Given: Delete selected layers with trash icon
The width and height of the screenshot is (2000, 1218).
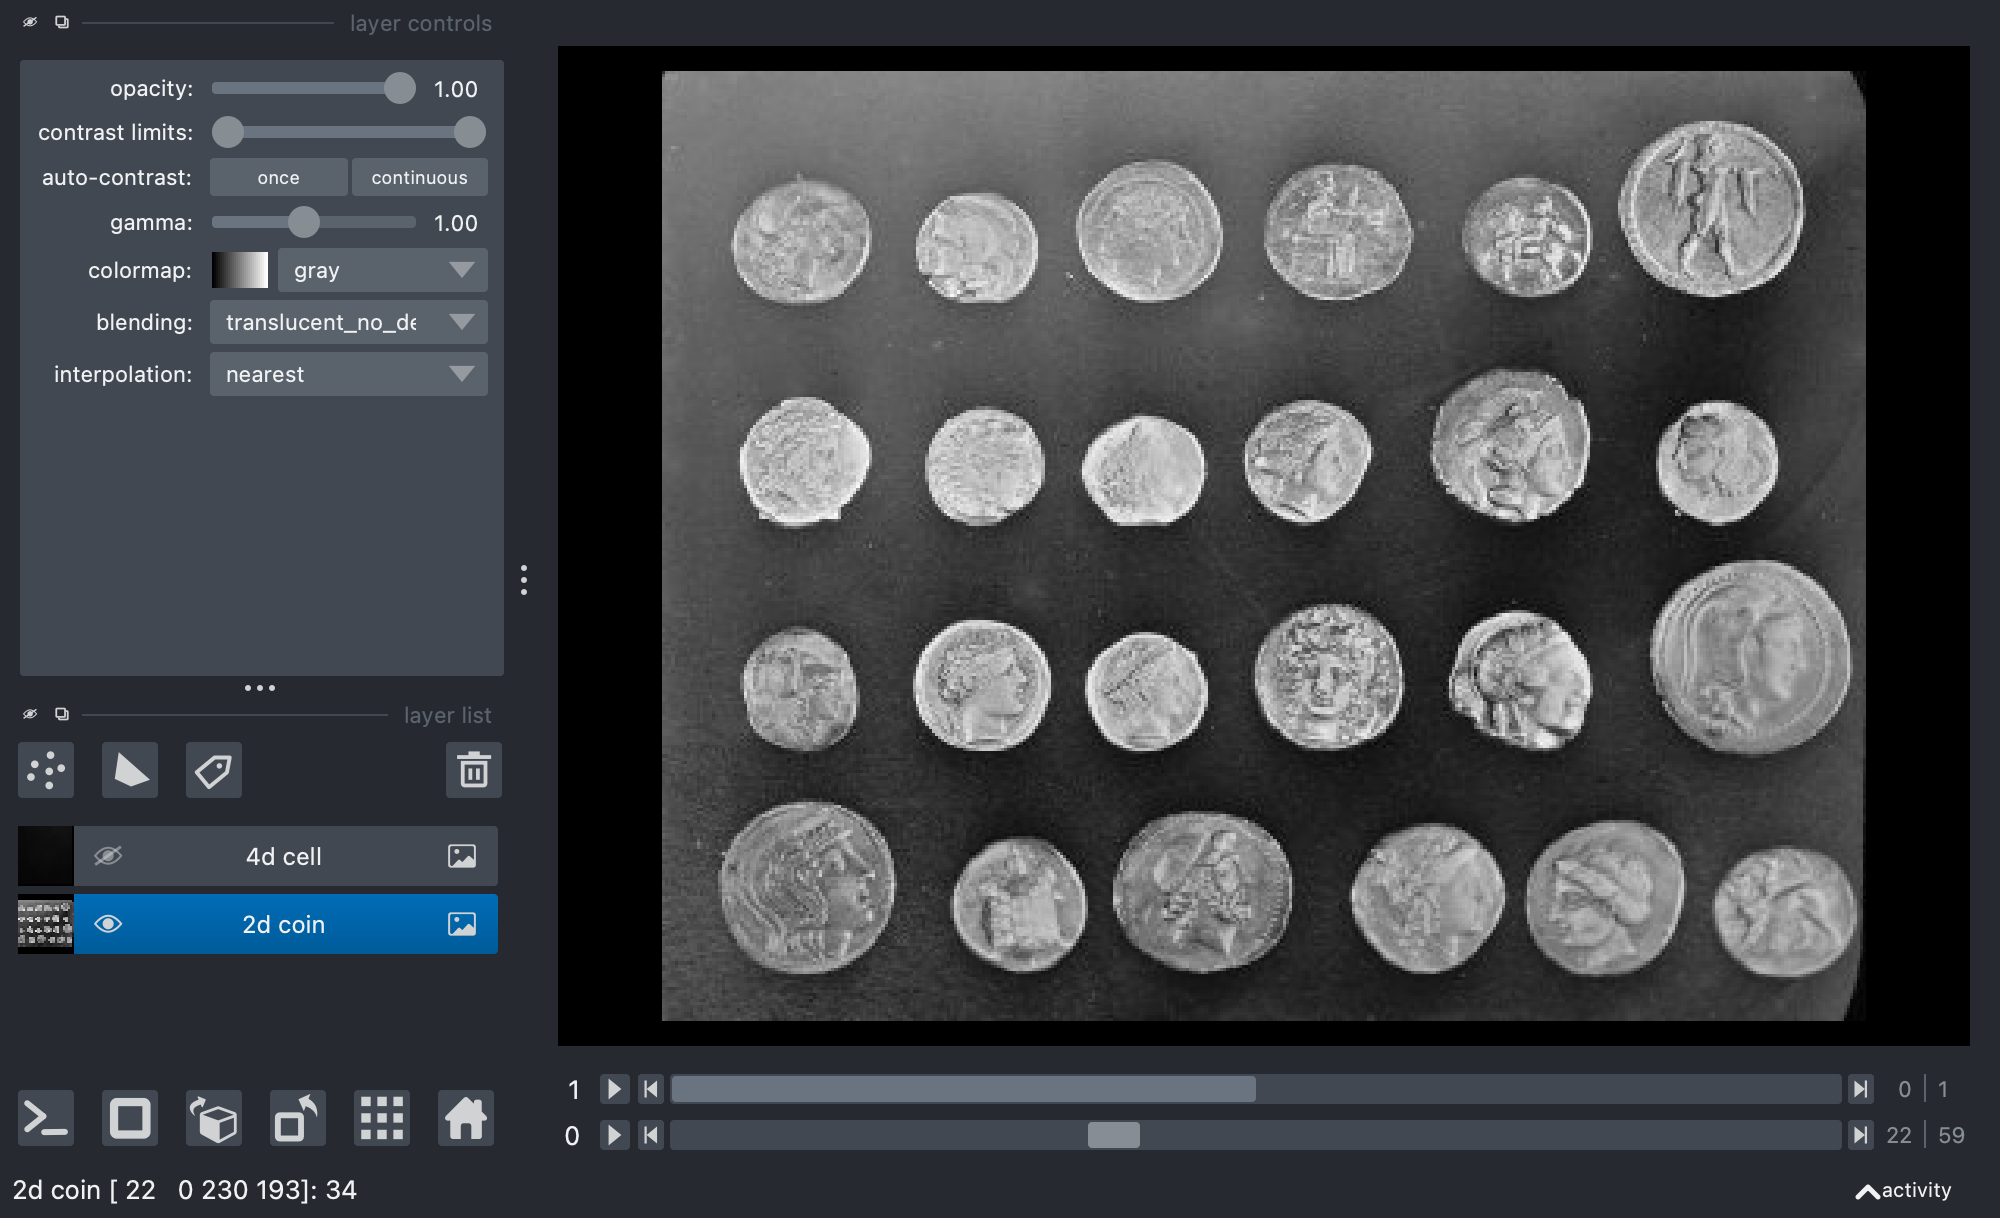Looking at the screenshot, I should 473,770.
